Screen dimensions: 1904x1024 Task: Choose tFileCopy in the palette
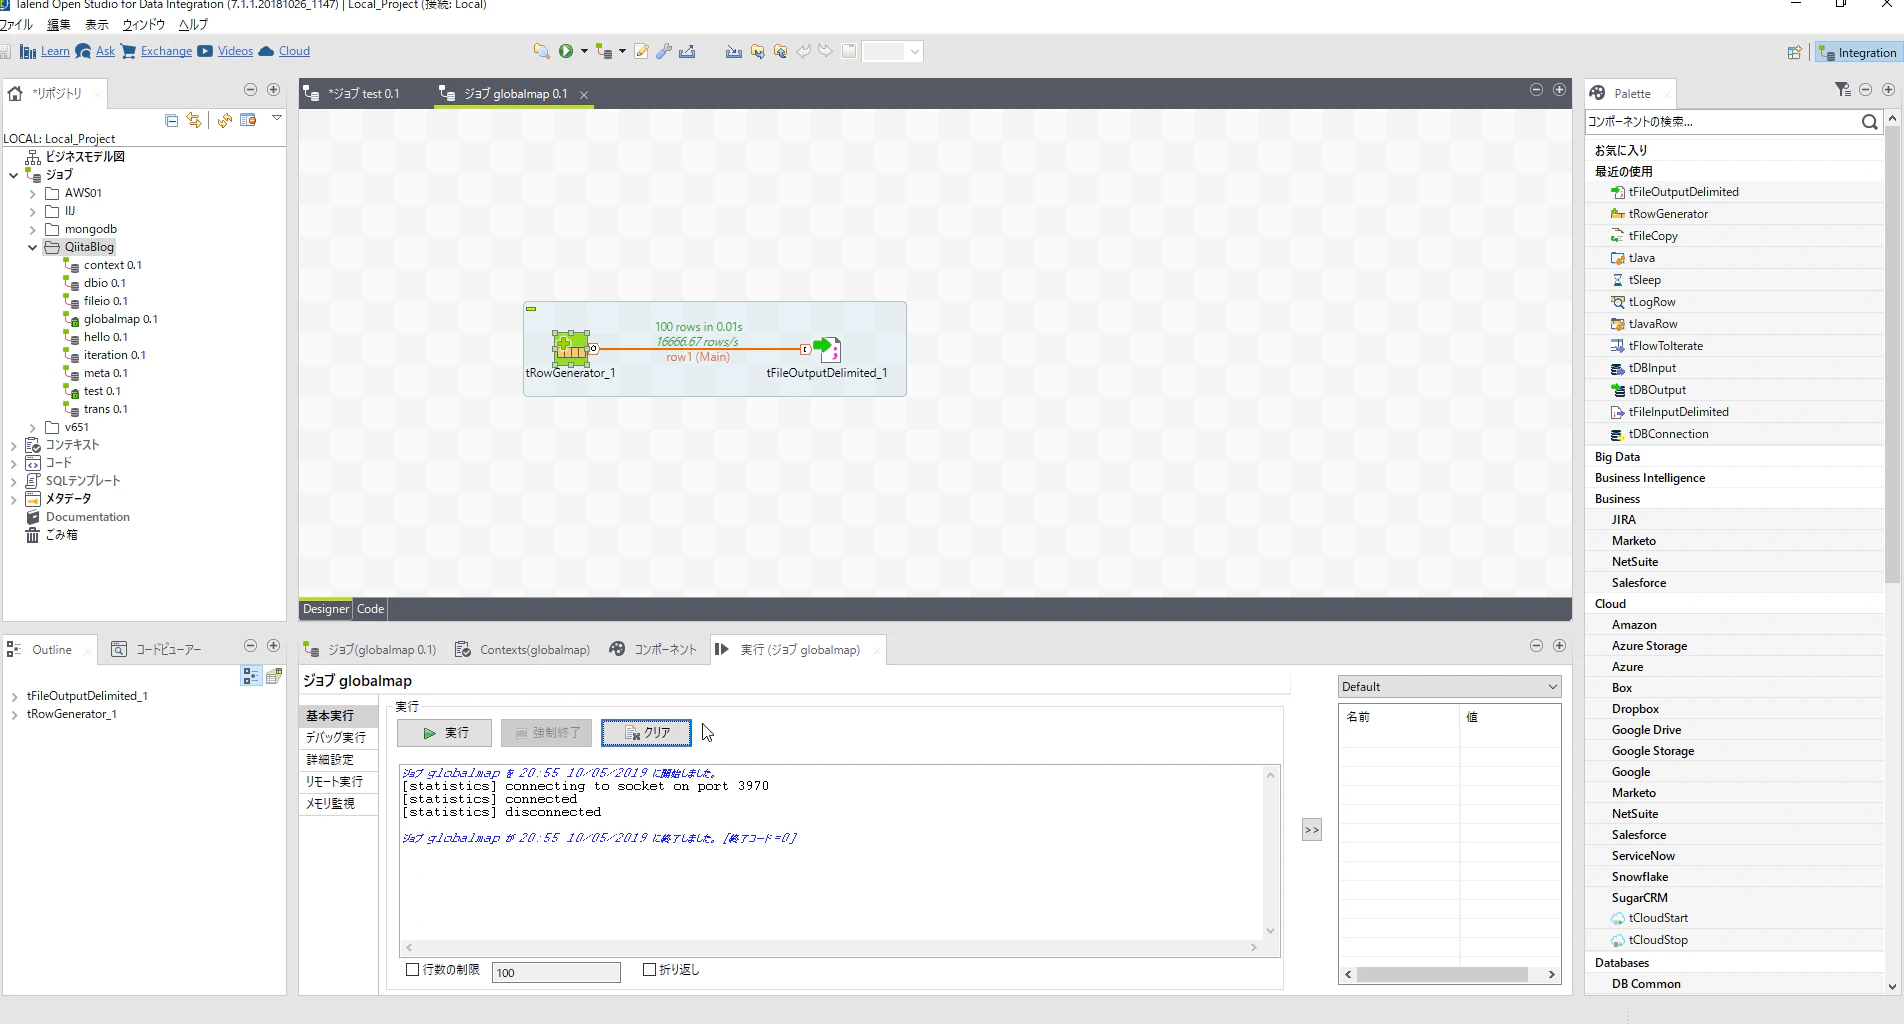pyautogui.click(x=1652, y=236)
